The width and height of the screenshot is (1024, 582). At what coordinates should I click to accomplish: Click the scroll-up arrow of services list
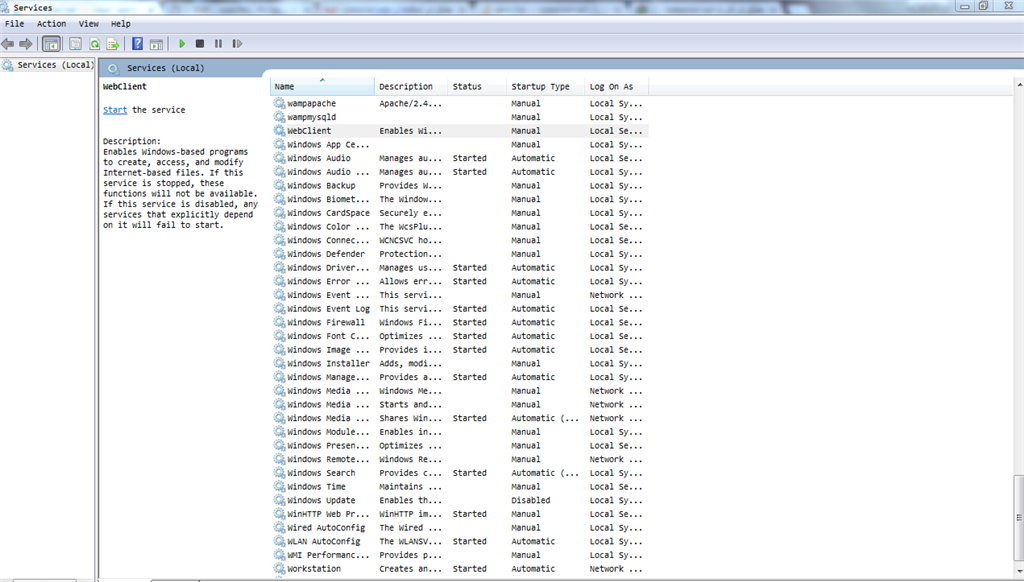coord(1019,85)
